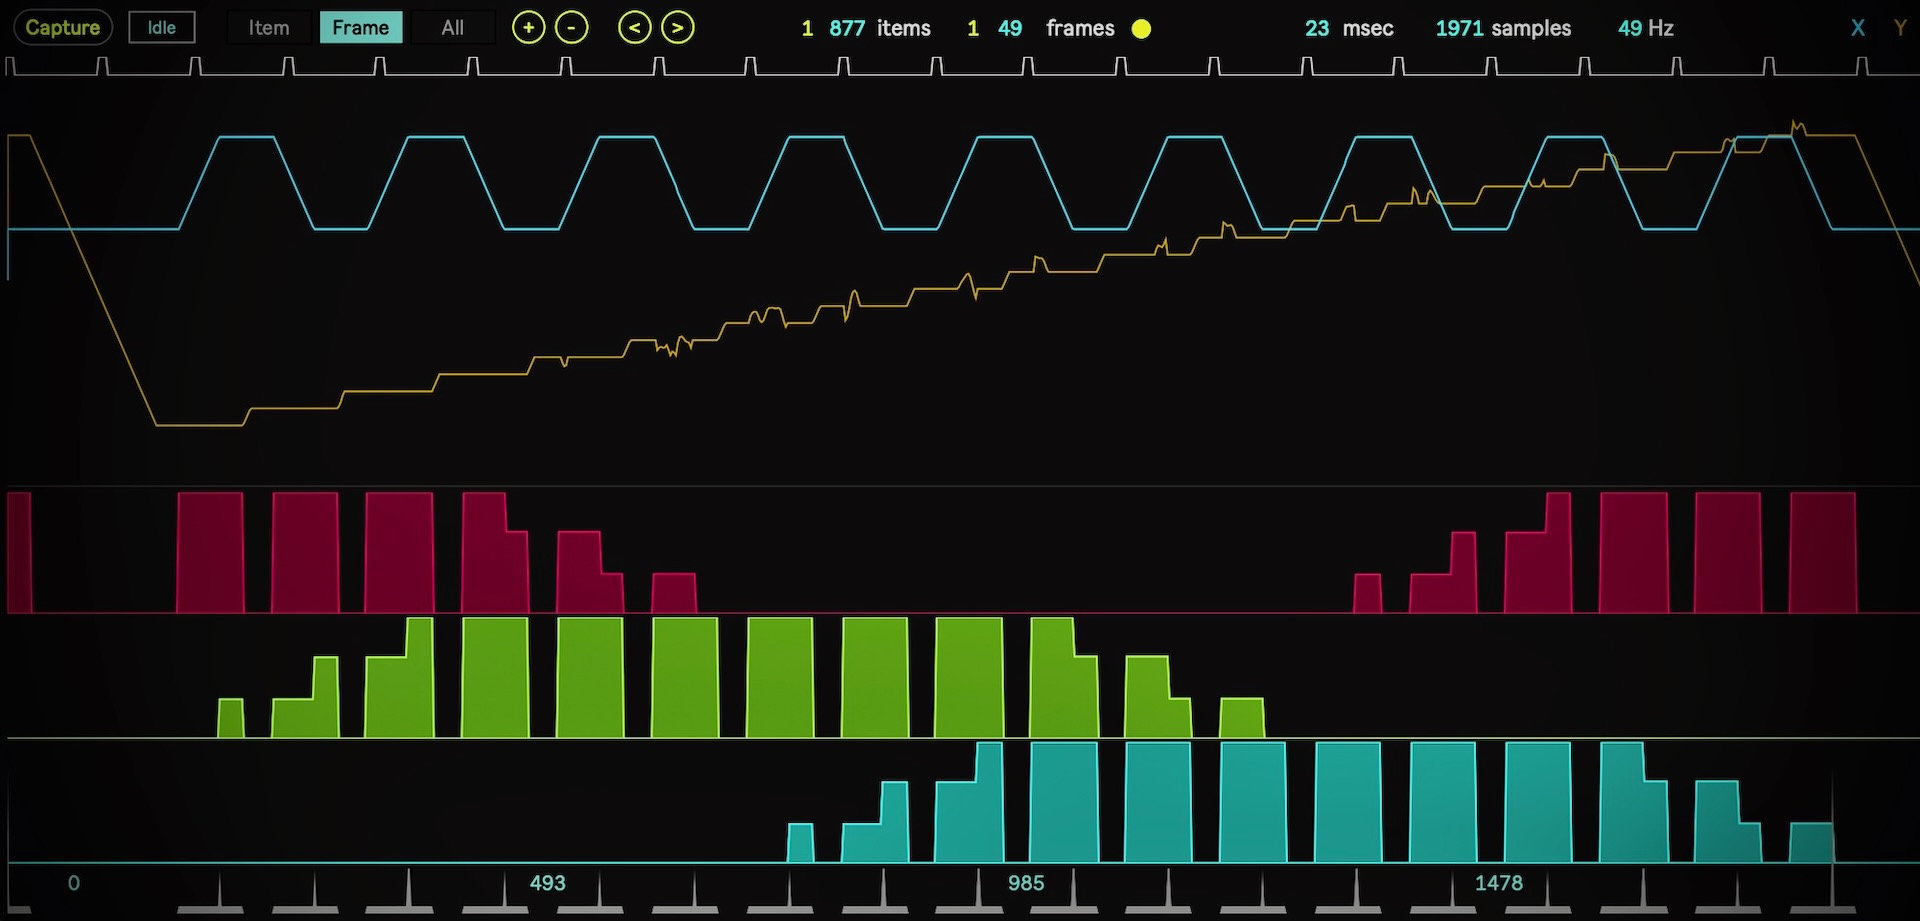Click the 49 Hz frequency readout
The image size is (1920, 921).
point(1646,28)
